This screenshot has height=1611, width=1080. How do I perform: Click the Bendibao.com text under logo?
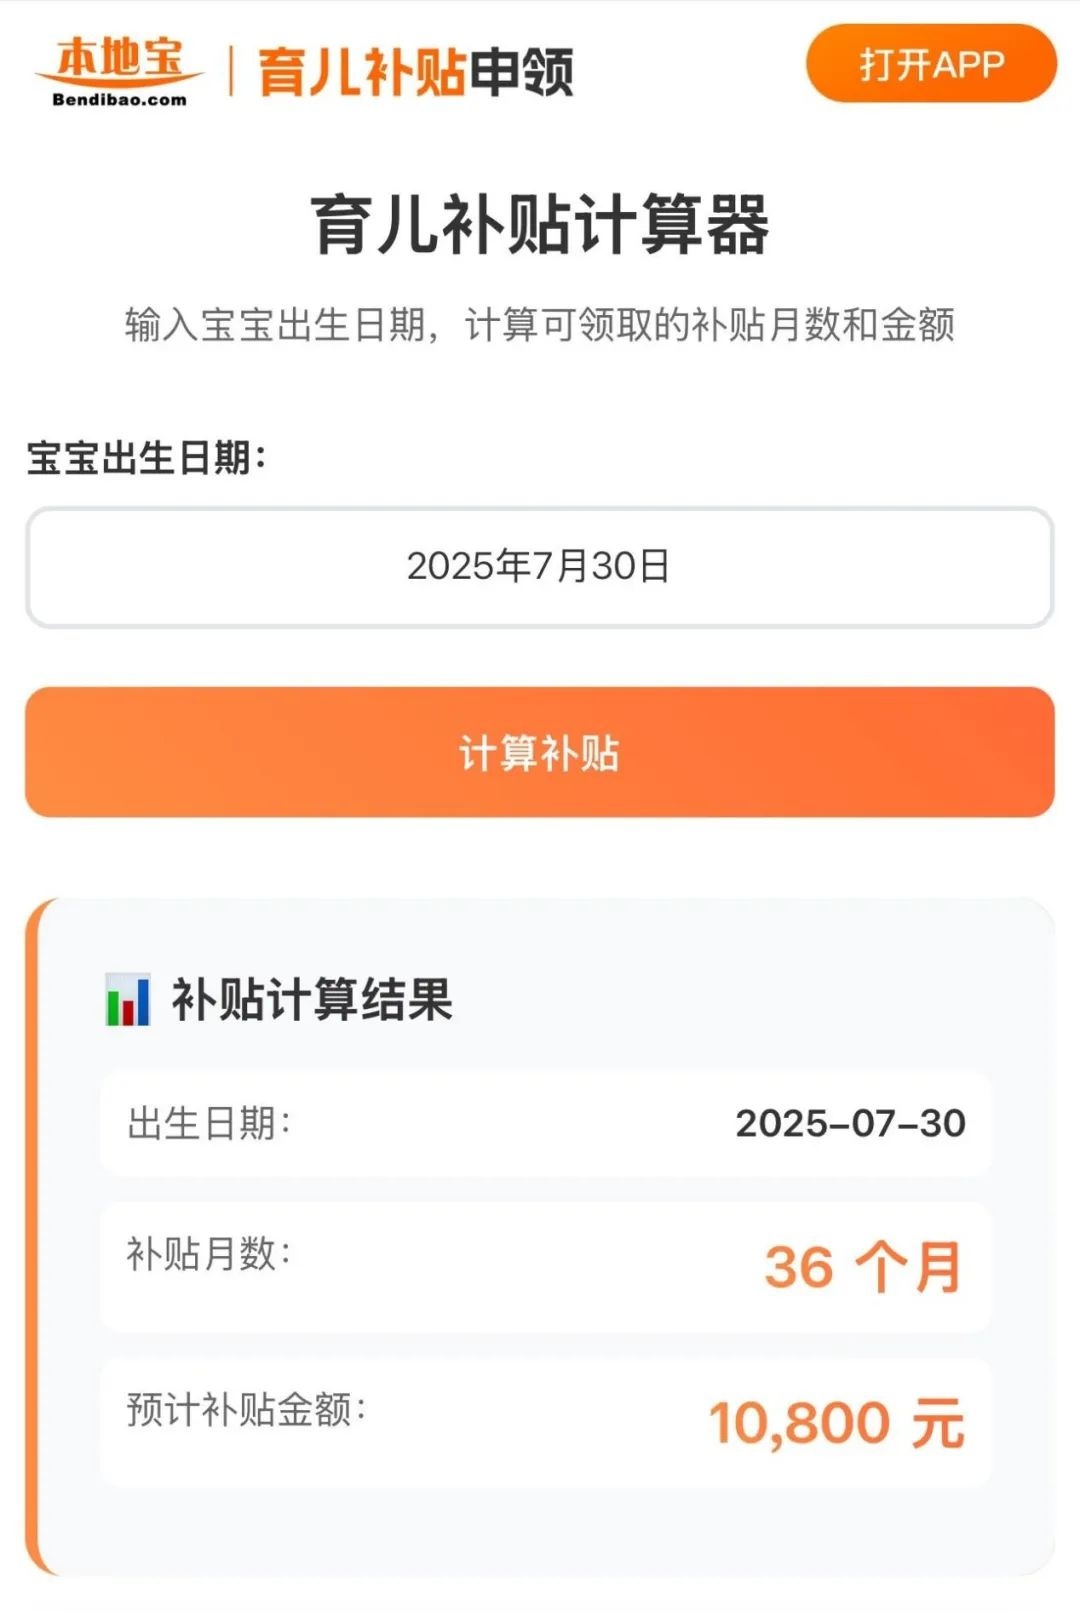pyautogui.click(x=119, y=100)
